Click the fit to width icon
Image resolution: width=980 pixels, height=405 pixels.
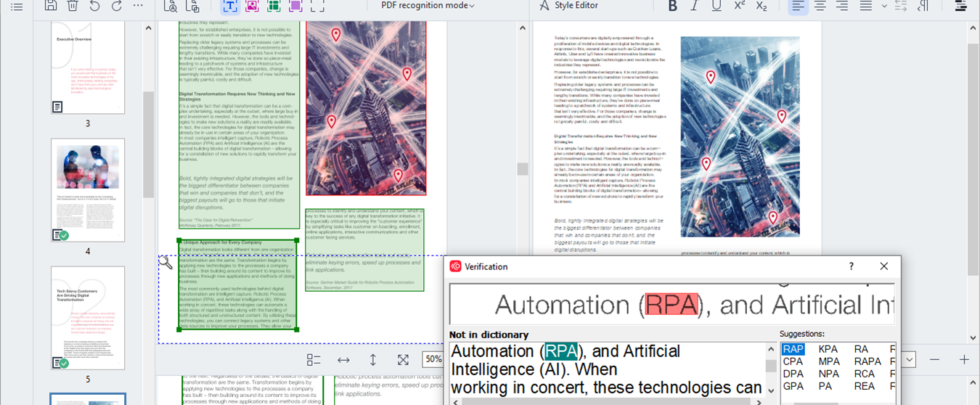(x=343, y=360)
